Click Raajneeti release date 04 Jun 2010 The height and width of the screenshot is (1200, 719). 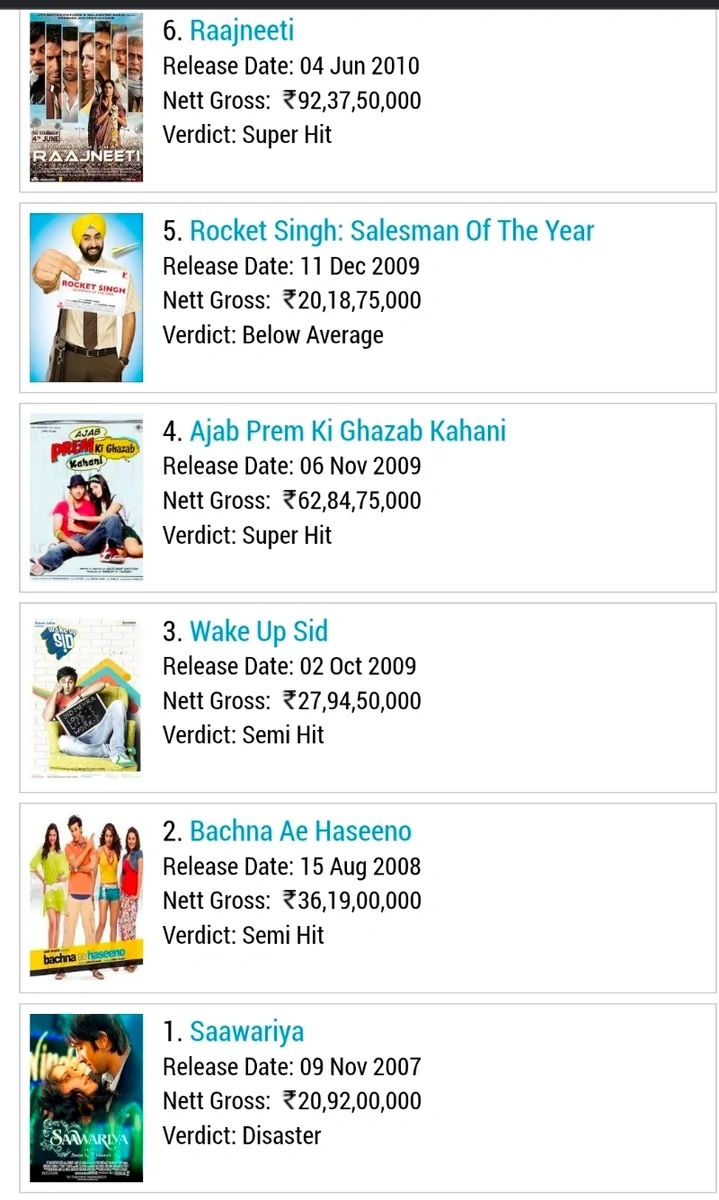(359, 66)
